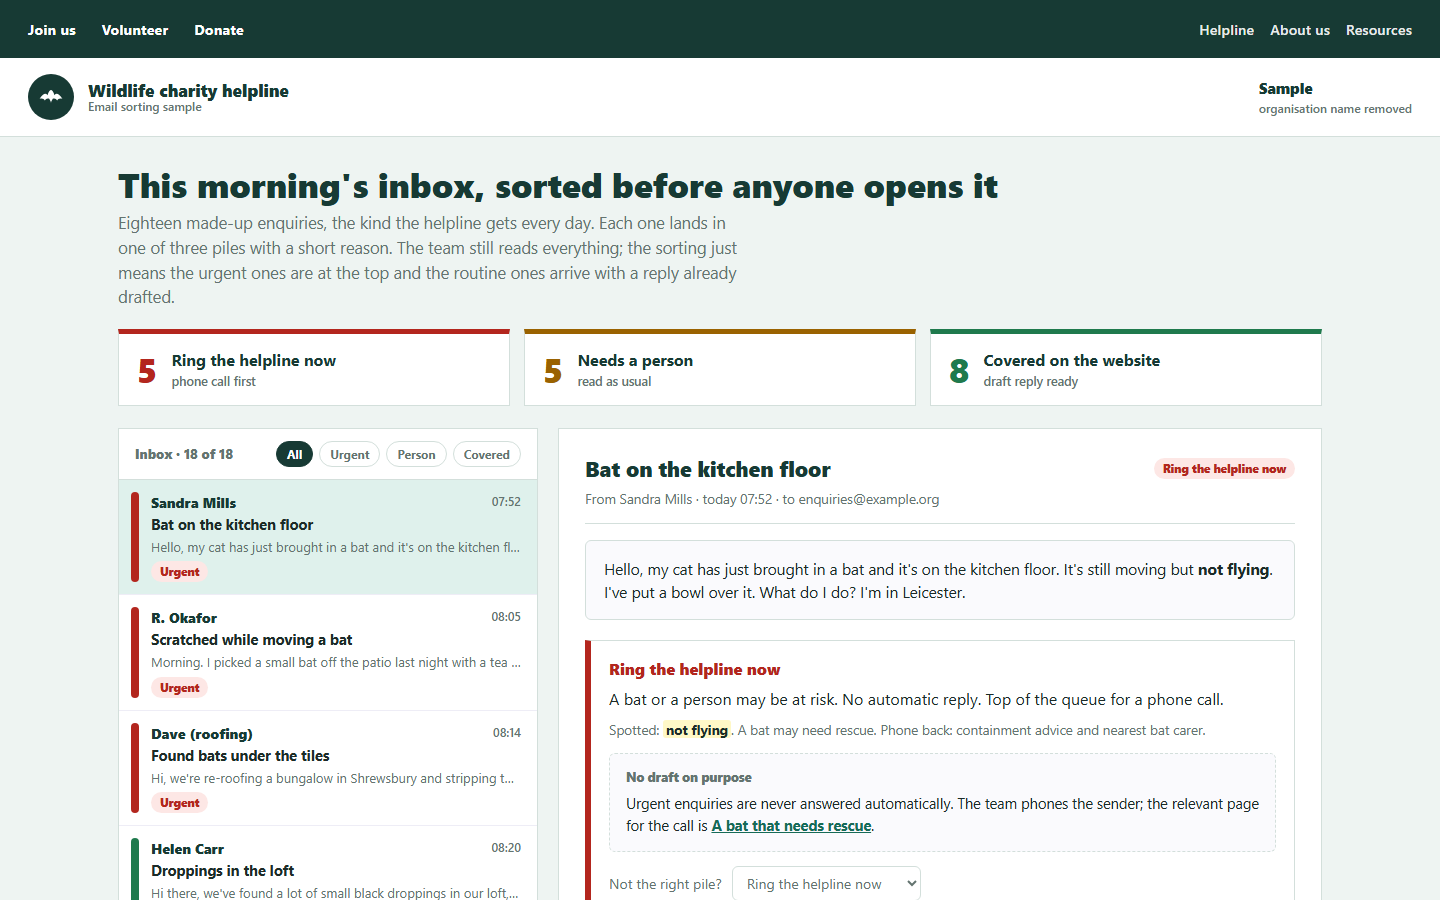Filter inbox by Covered

[x=487, y=454]
